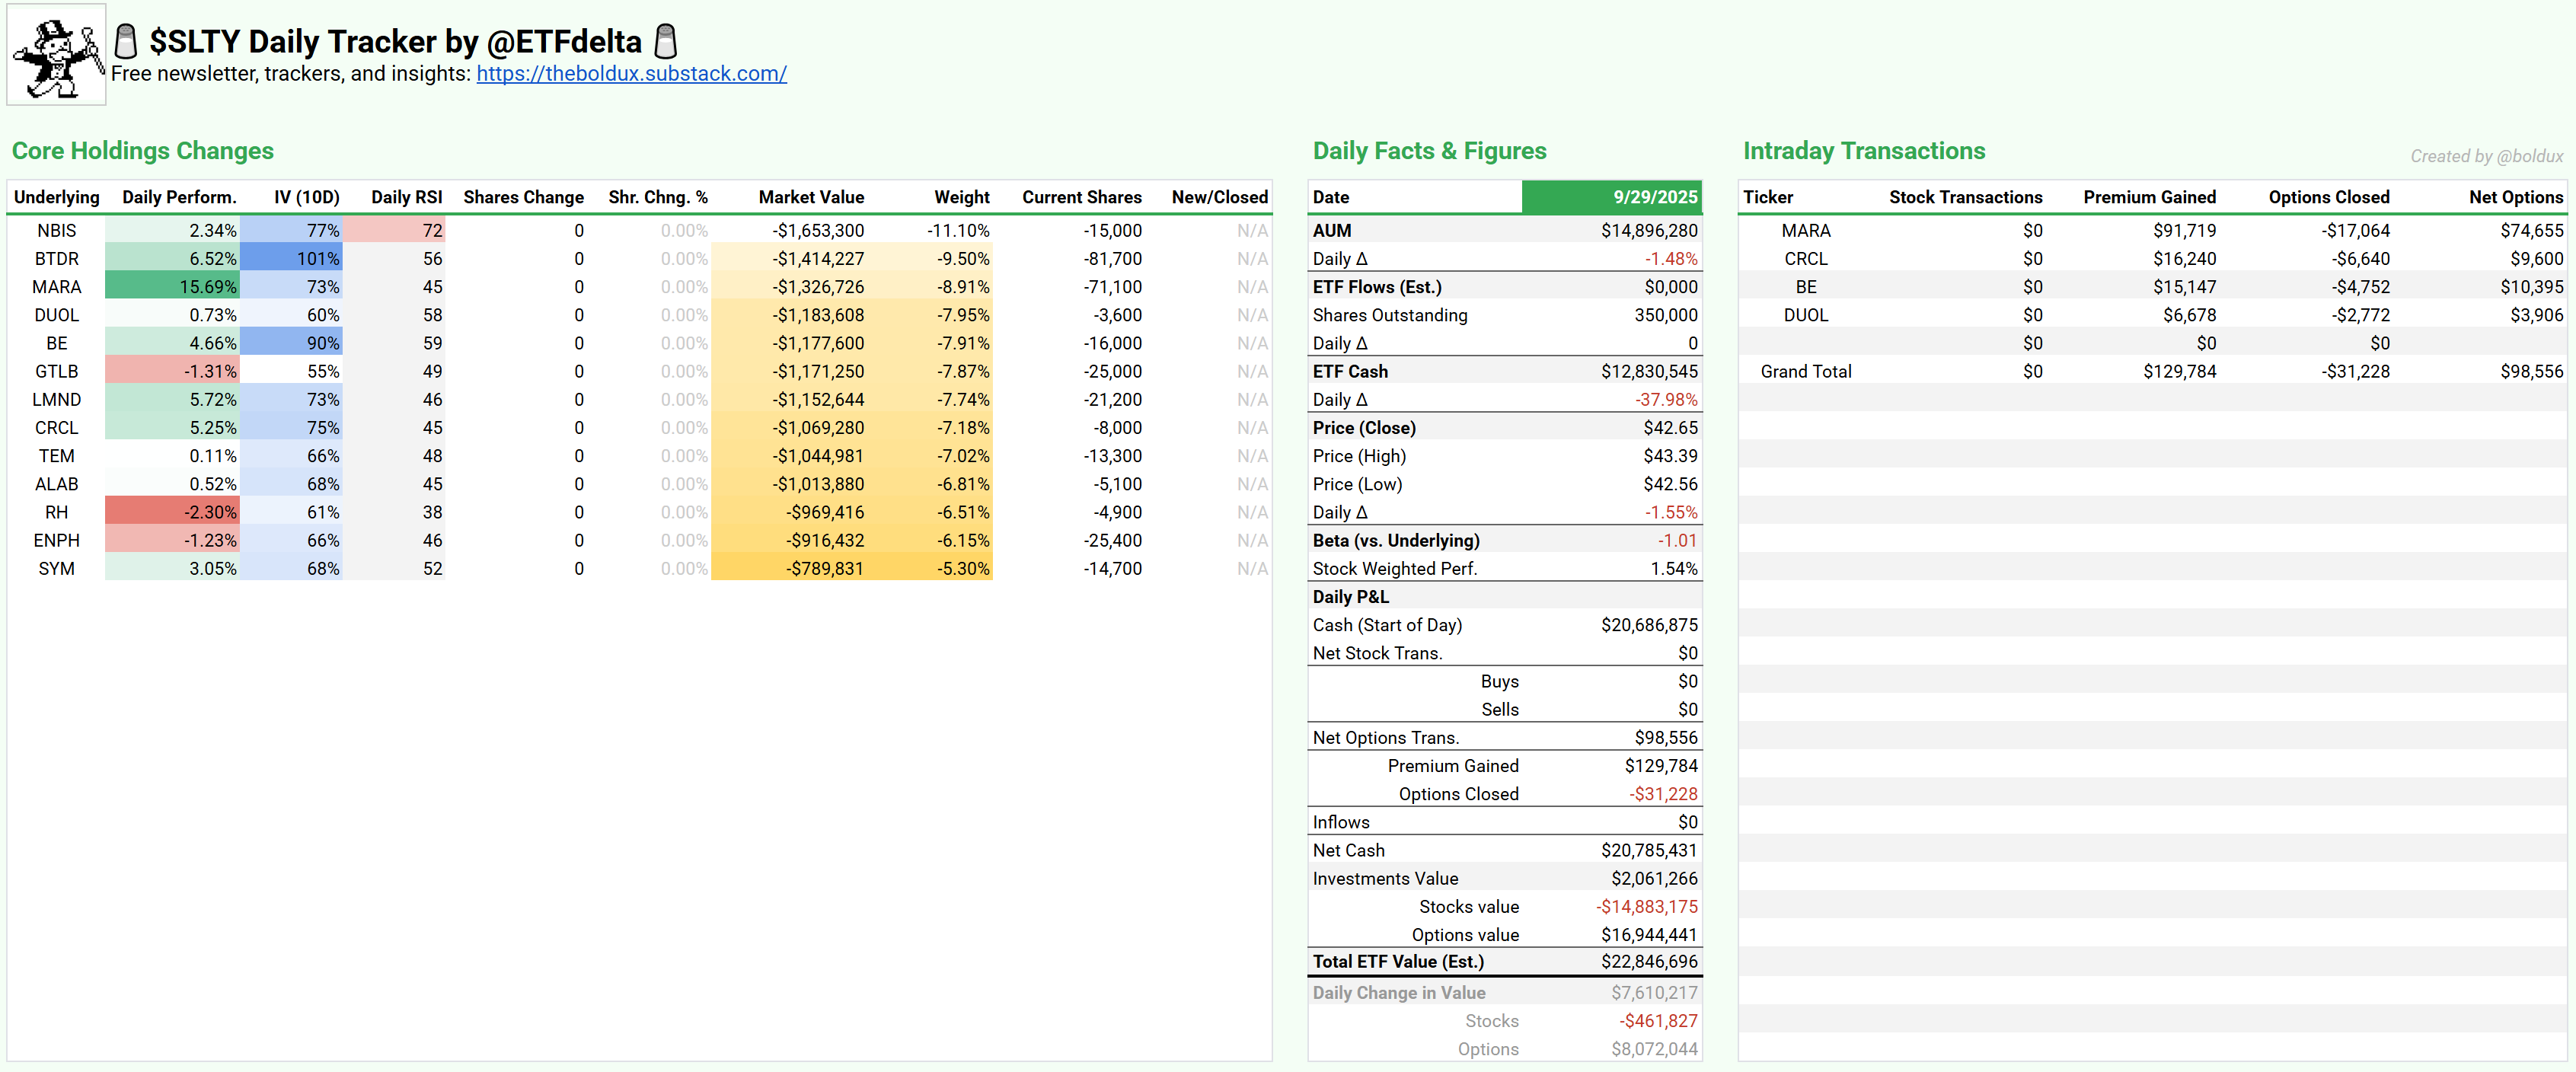Image resolution: width=2576 pixels, height=1072 pixels.
Task: Select the NBIS ticker cell
Action: 57,231
